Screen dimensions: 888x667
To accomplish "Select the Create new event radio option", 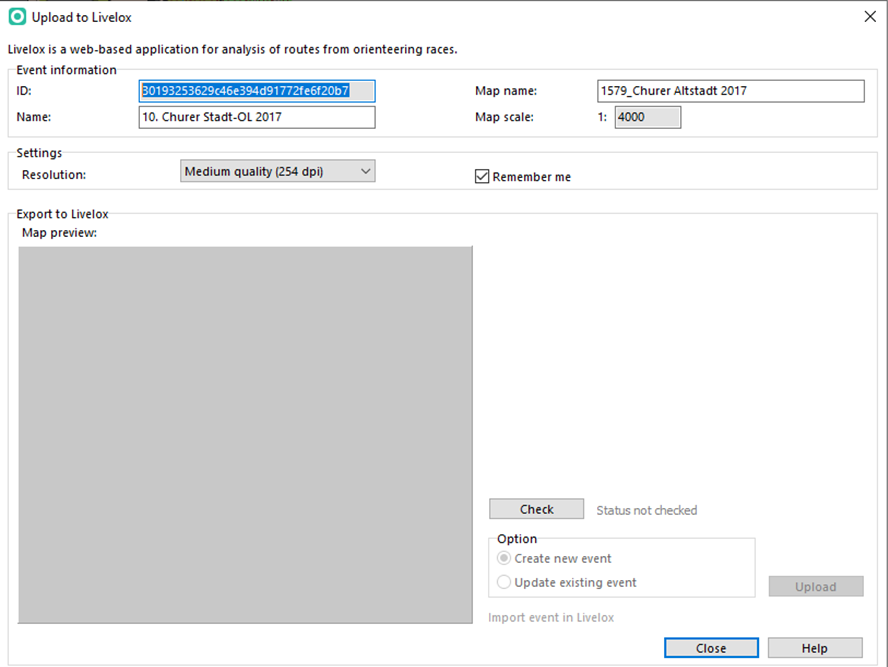I will pos(503,558).
